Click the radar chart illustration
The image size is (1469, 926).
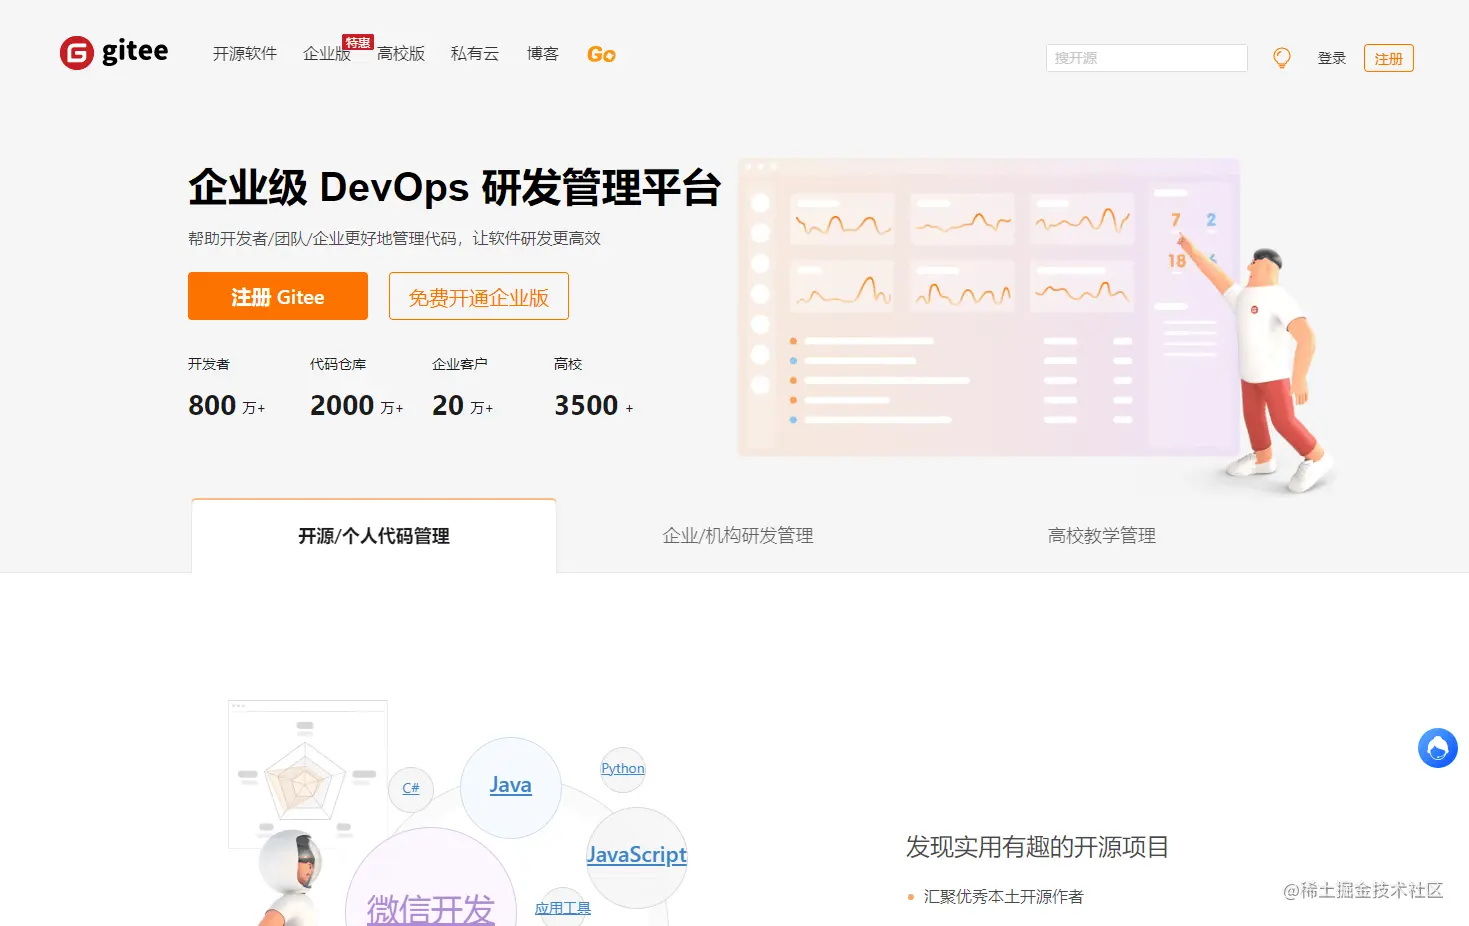click(307, 775)
